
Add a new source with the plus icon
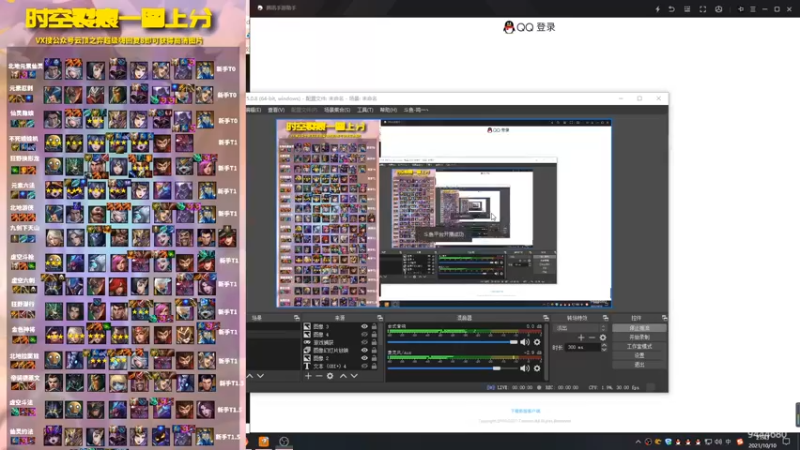pos(308,376)
